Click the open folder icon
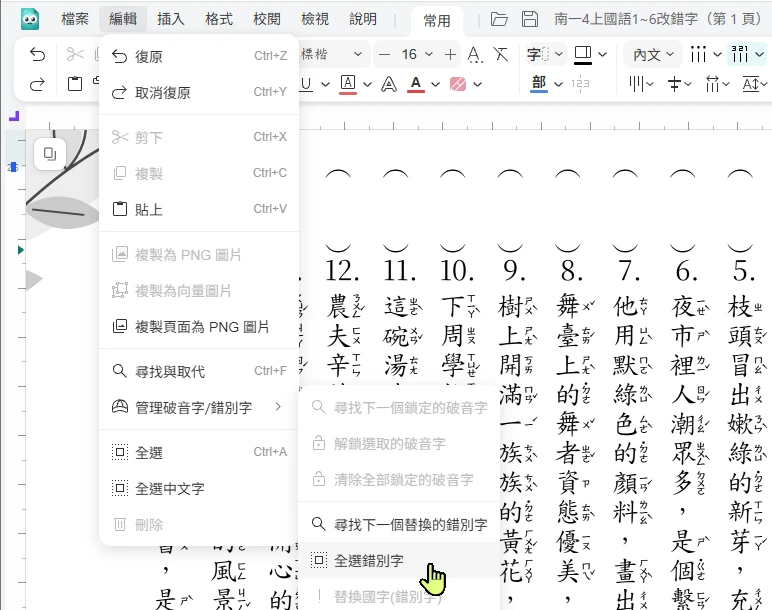The width and height of the screenshot is (772, 610). pyautogui.click(x=499, y=19)
